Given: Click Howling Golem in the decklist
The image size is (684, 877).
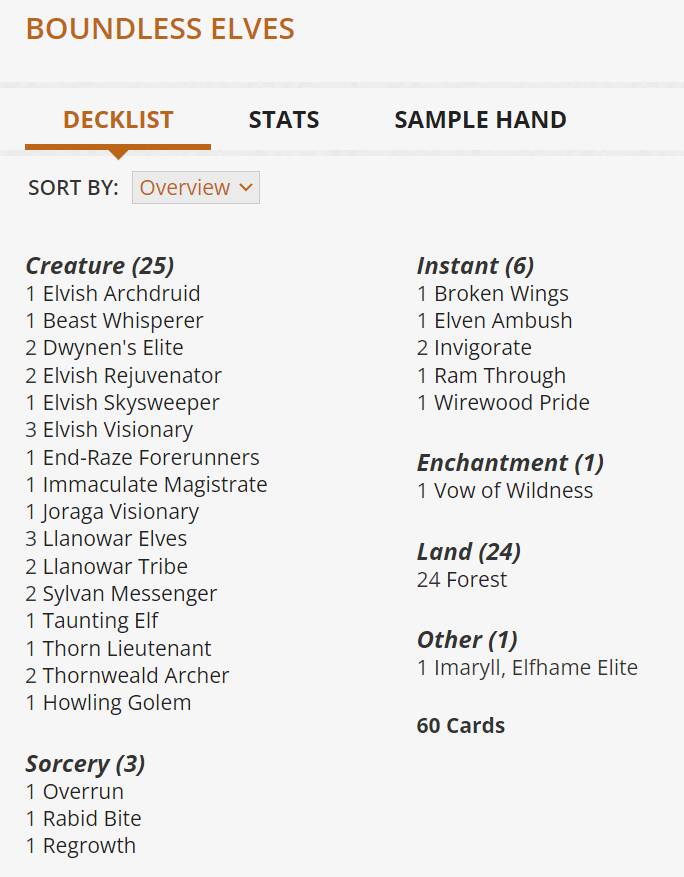Looking at the screenshot, I should [x=117, y=703].
